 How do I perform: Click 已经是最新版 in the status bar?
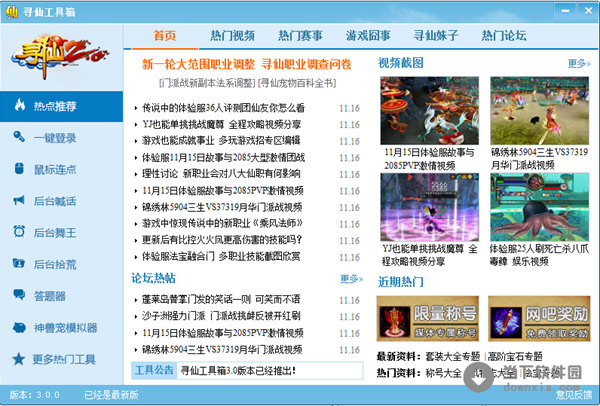point(111,395)
